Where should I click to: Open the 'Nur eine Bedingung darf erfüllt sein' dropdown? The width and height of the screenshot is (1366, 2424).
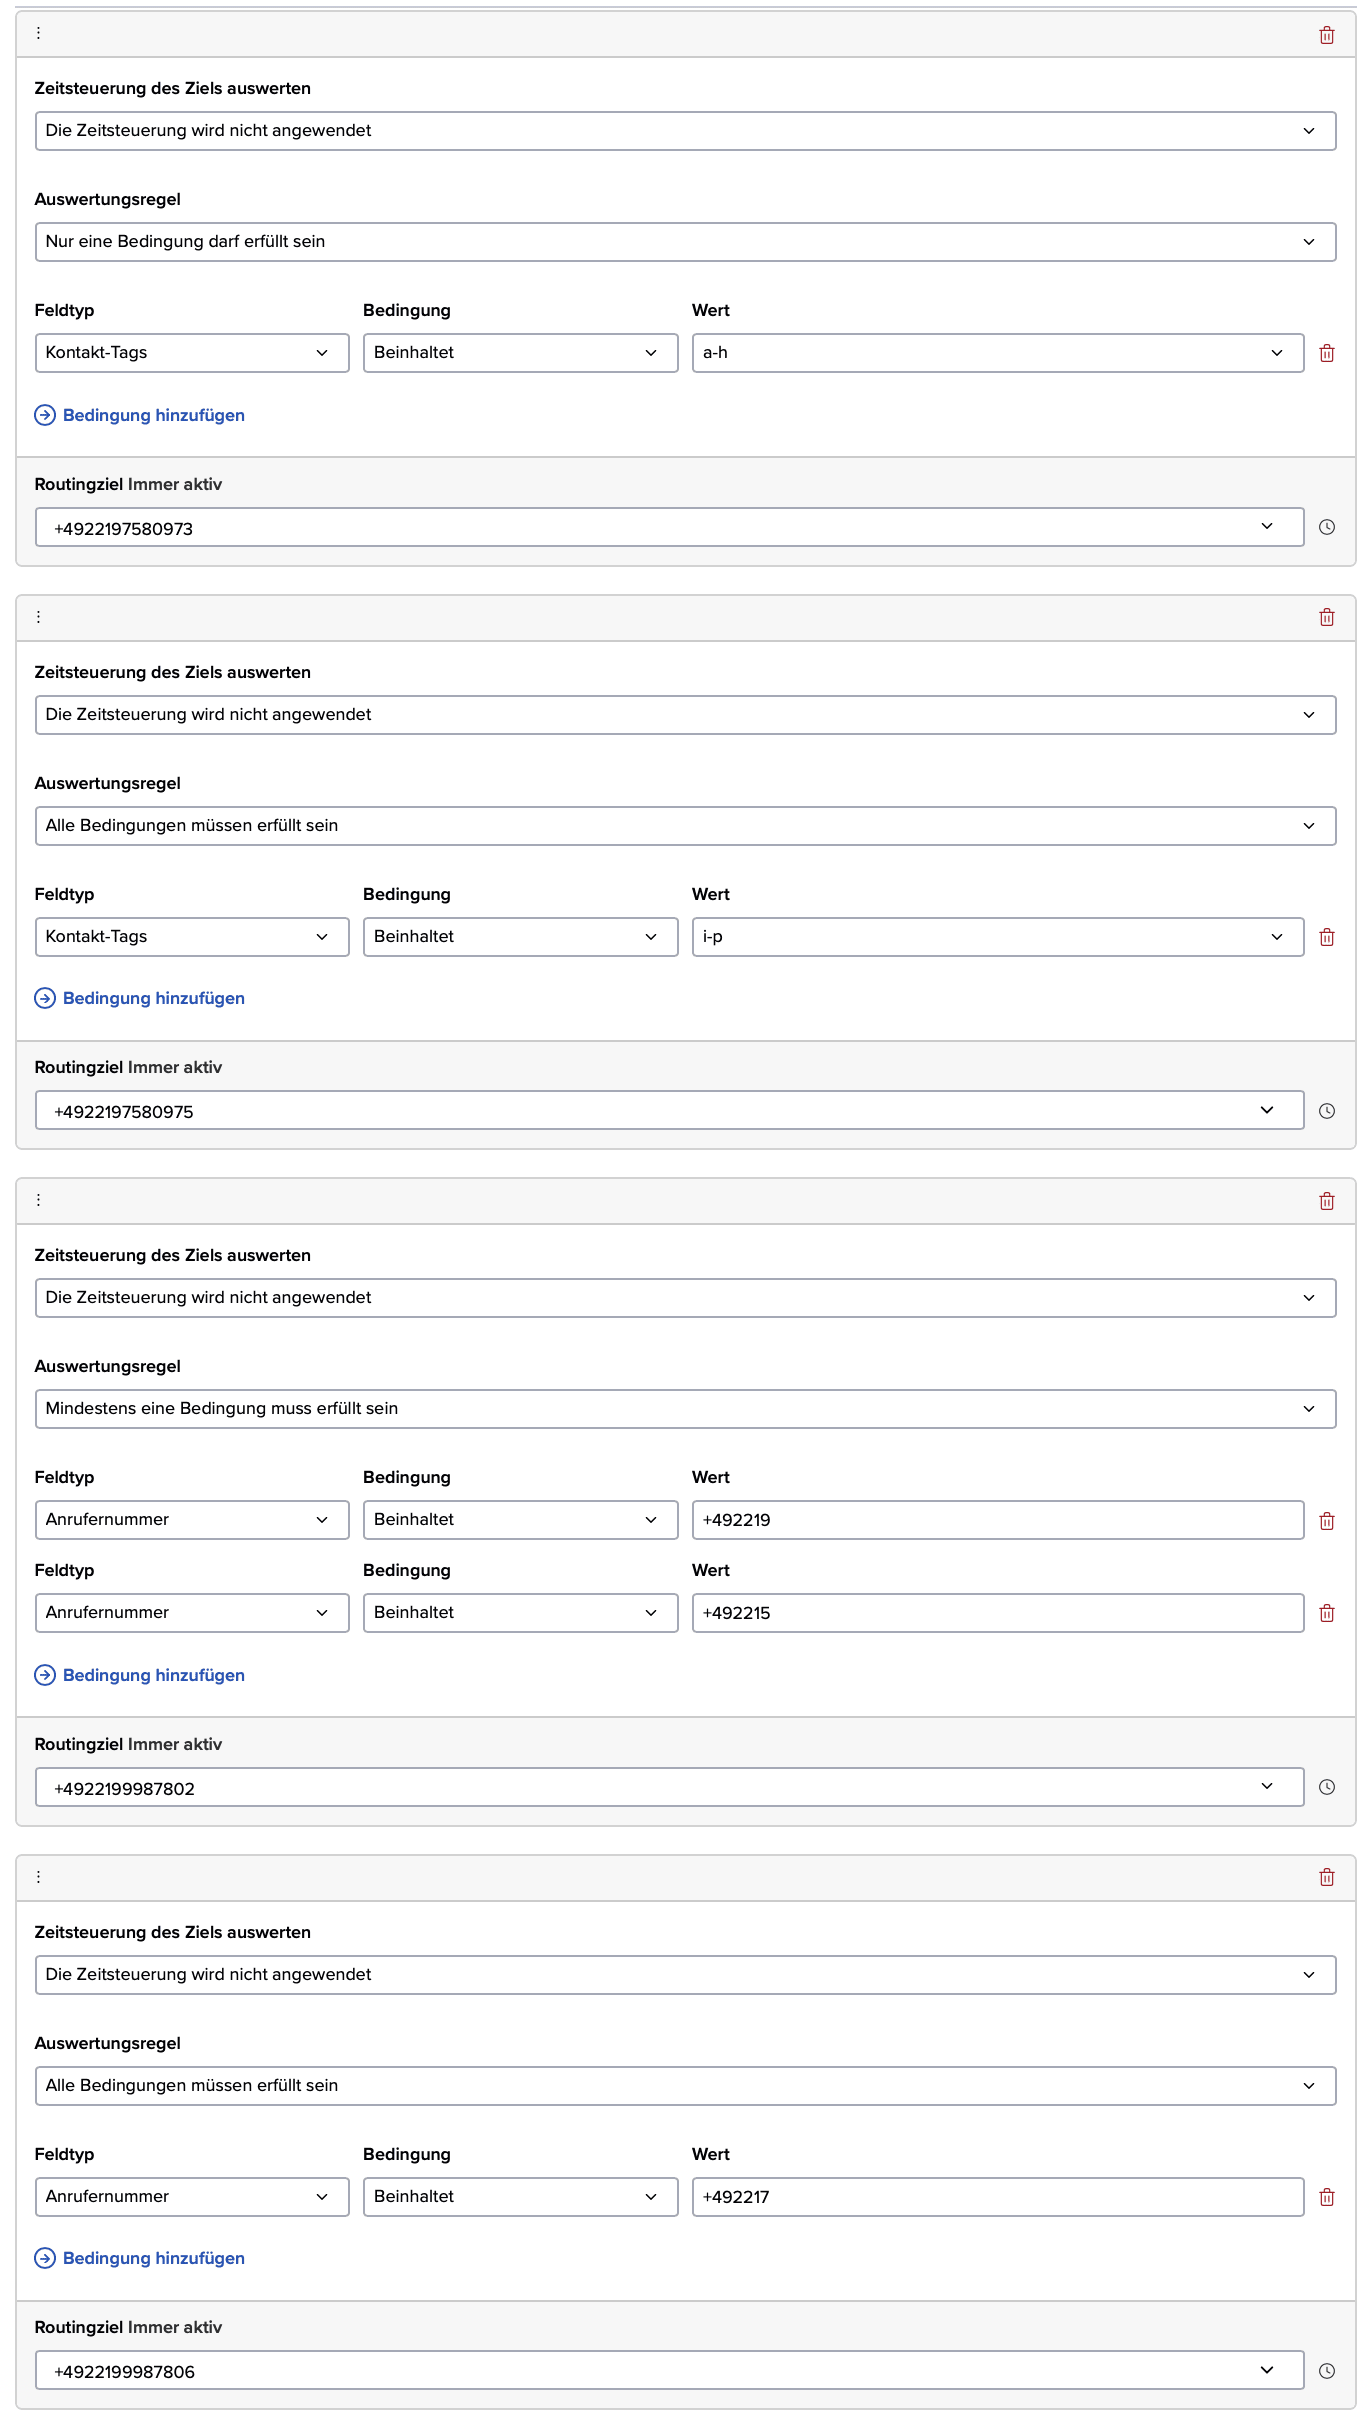685,242
